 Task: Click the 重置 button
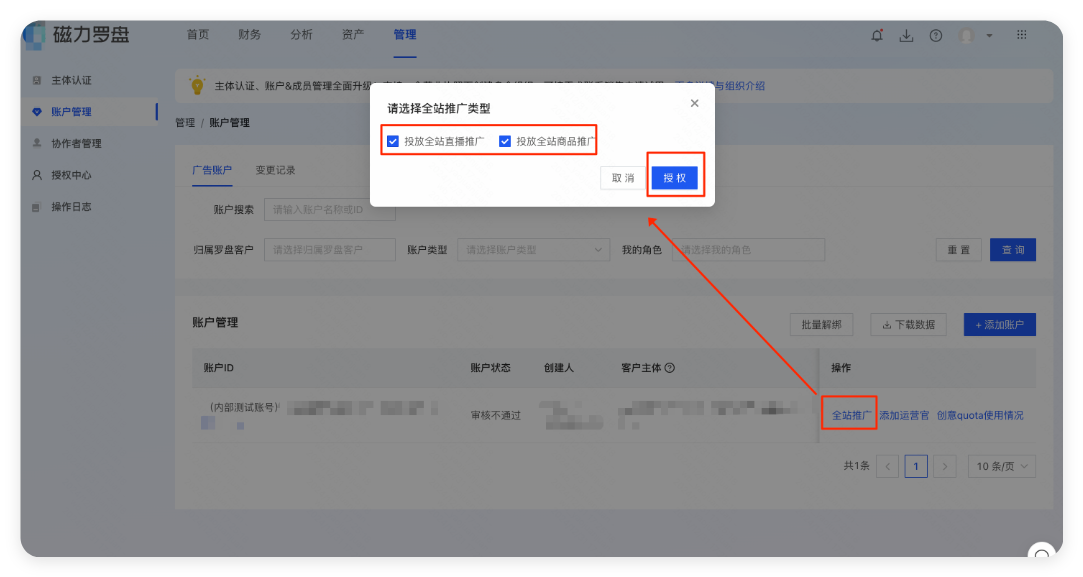(x=959, y=249)
